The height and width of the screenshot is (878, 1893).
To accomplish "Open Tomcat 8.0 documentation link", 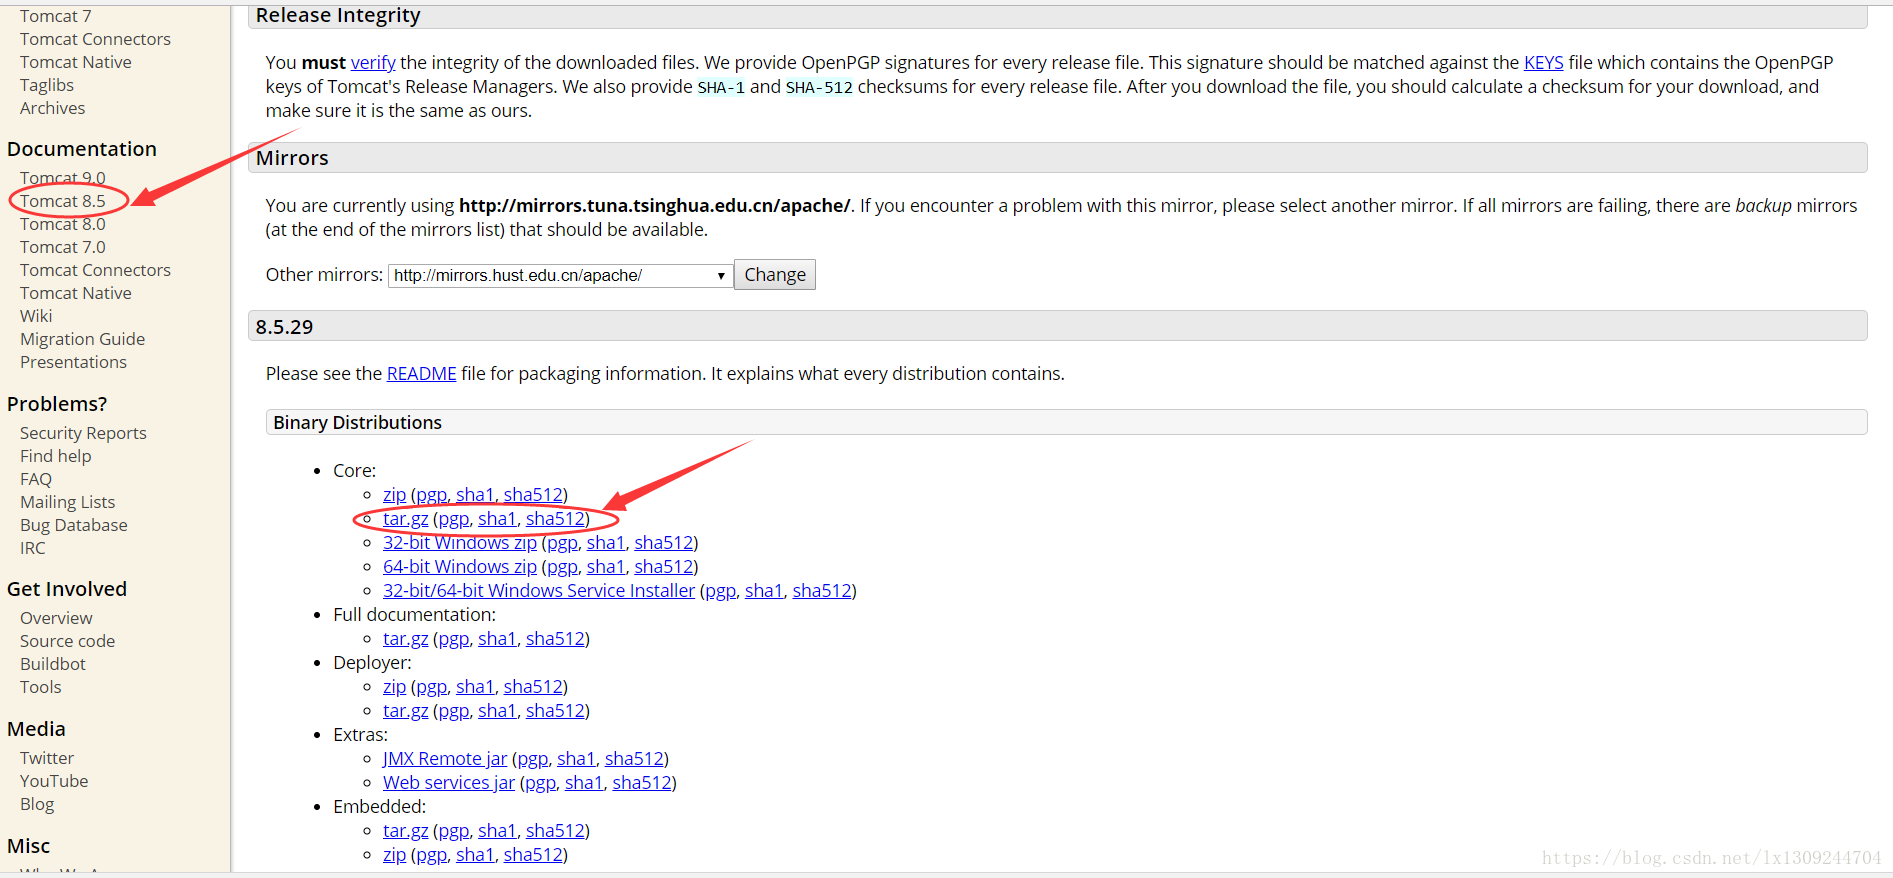I will pos(62,224).
